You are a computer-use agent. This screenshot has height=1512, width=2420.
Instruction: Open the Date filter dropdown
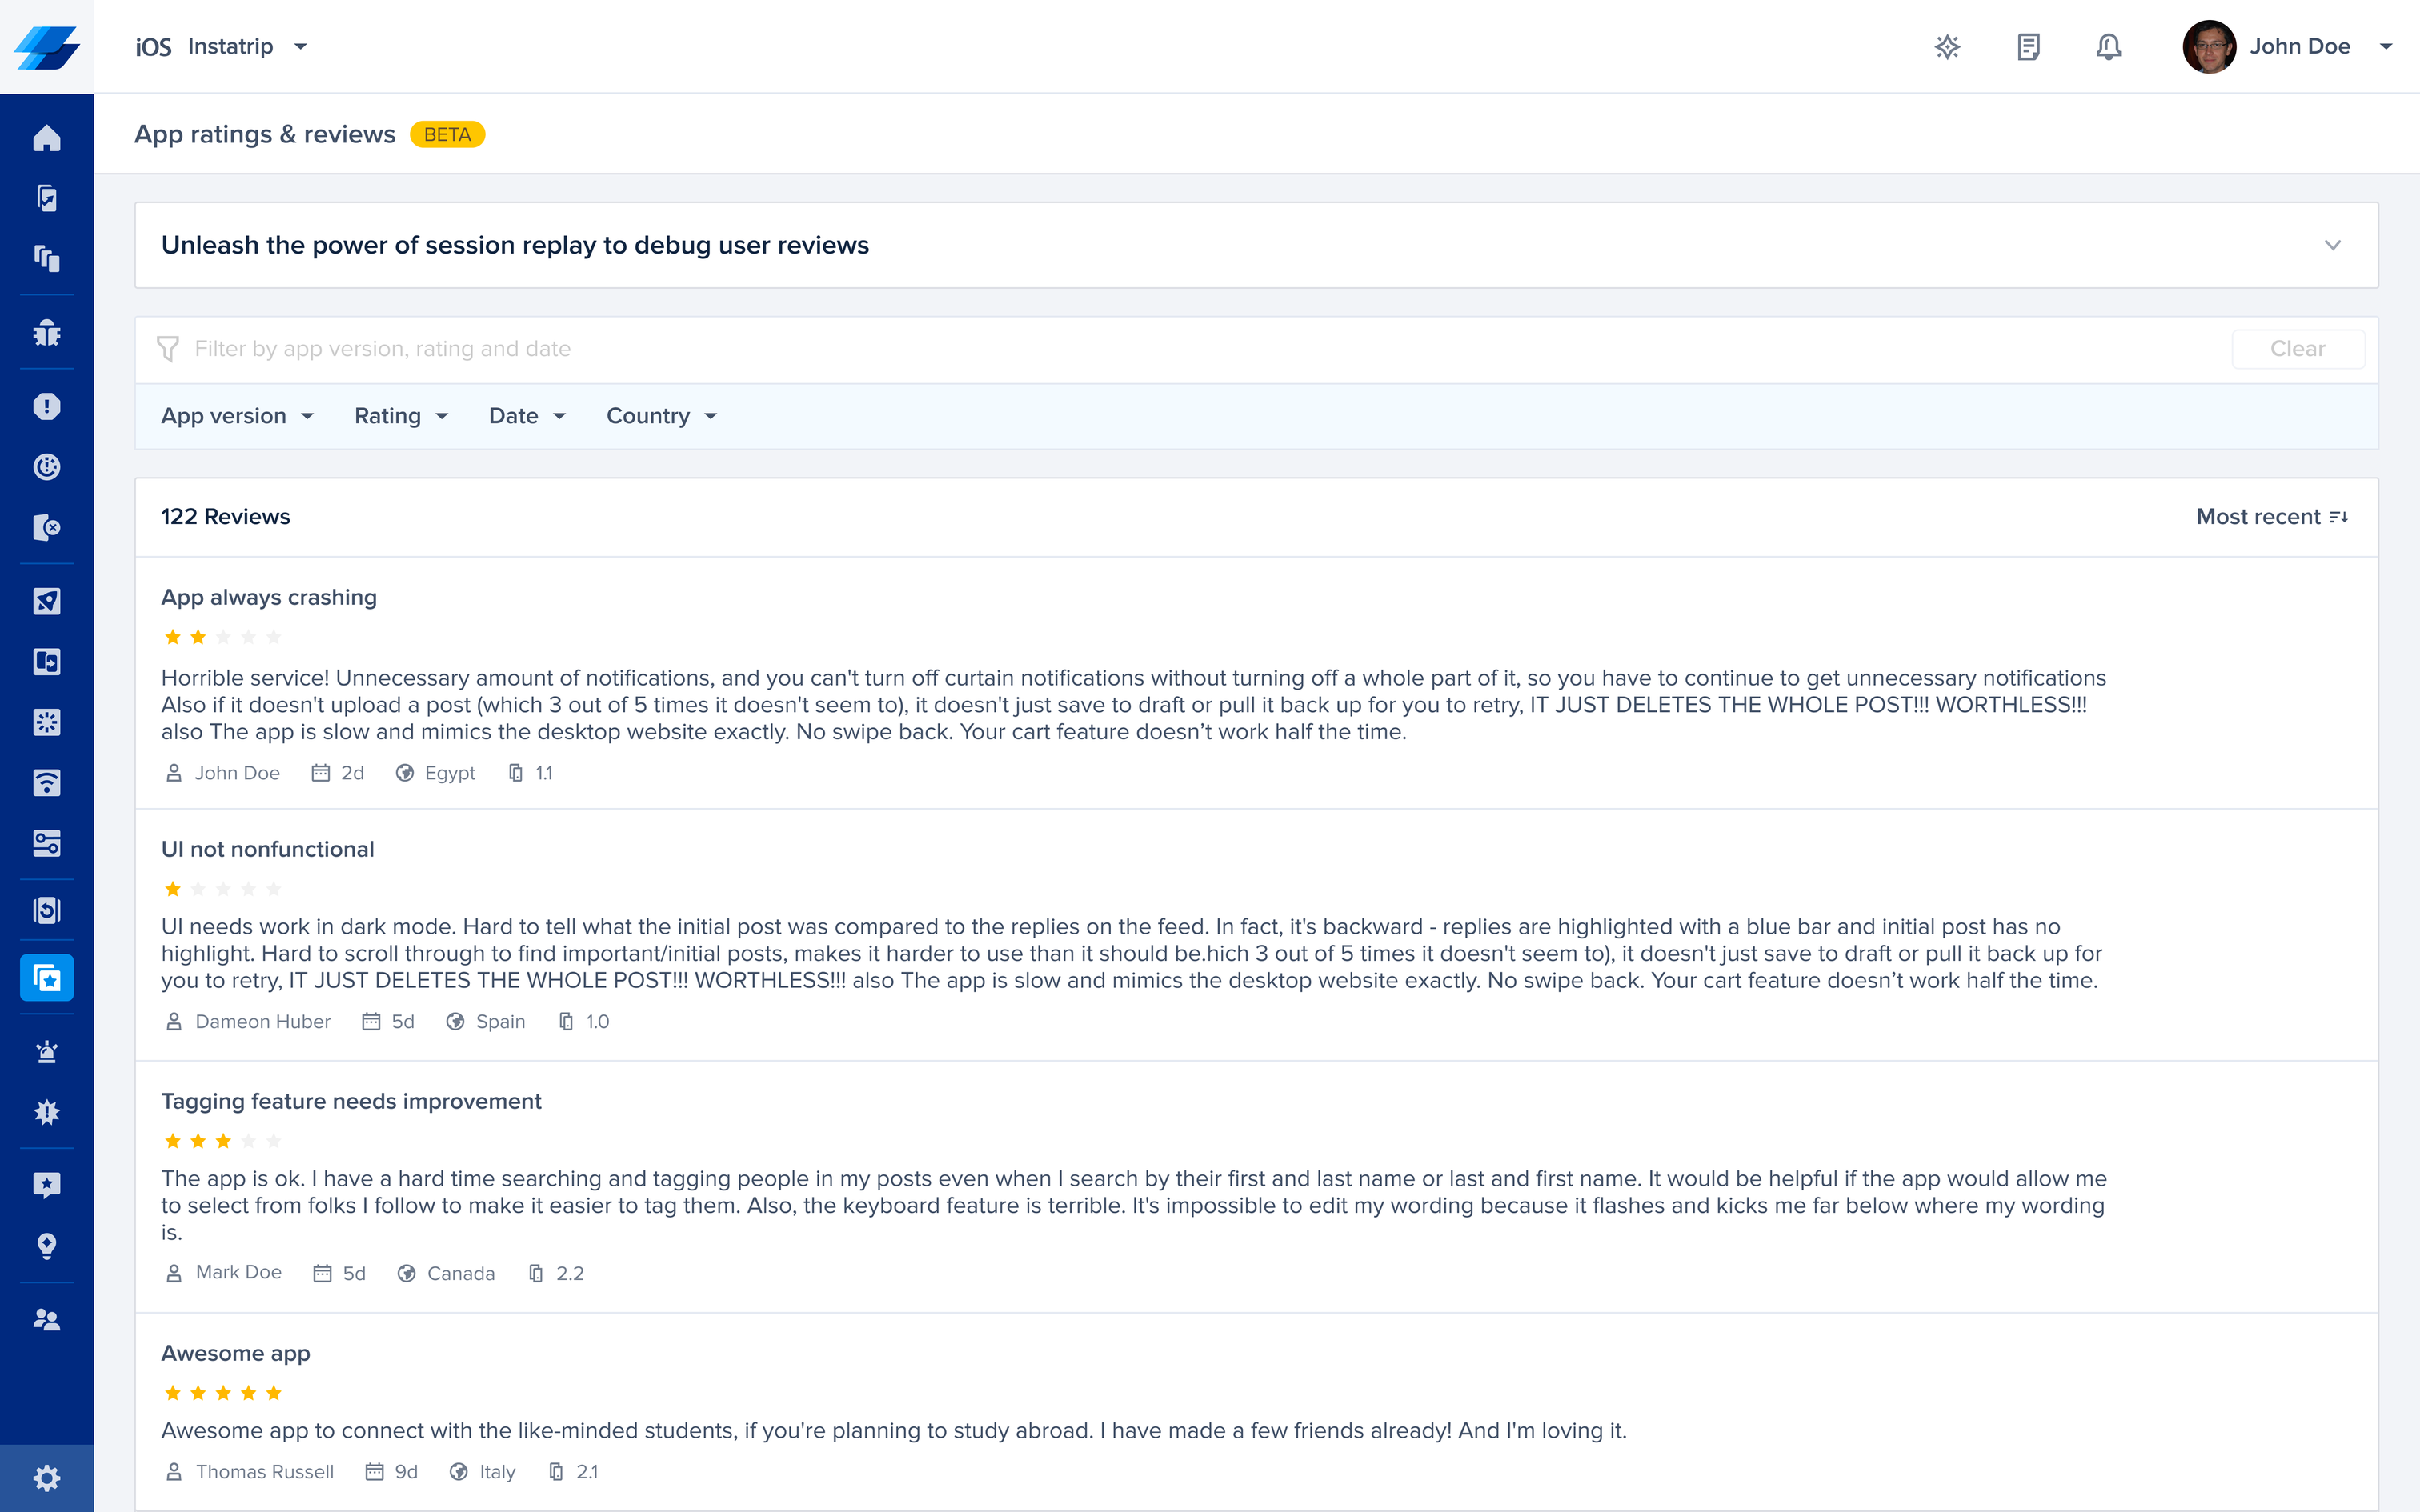point(526,416)
